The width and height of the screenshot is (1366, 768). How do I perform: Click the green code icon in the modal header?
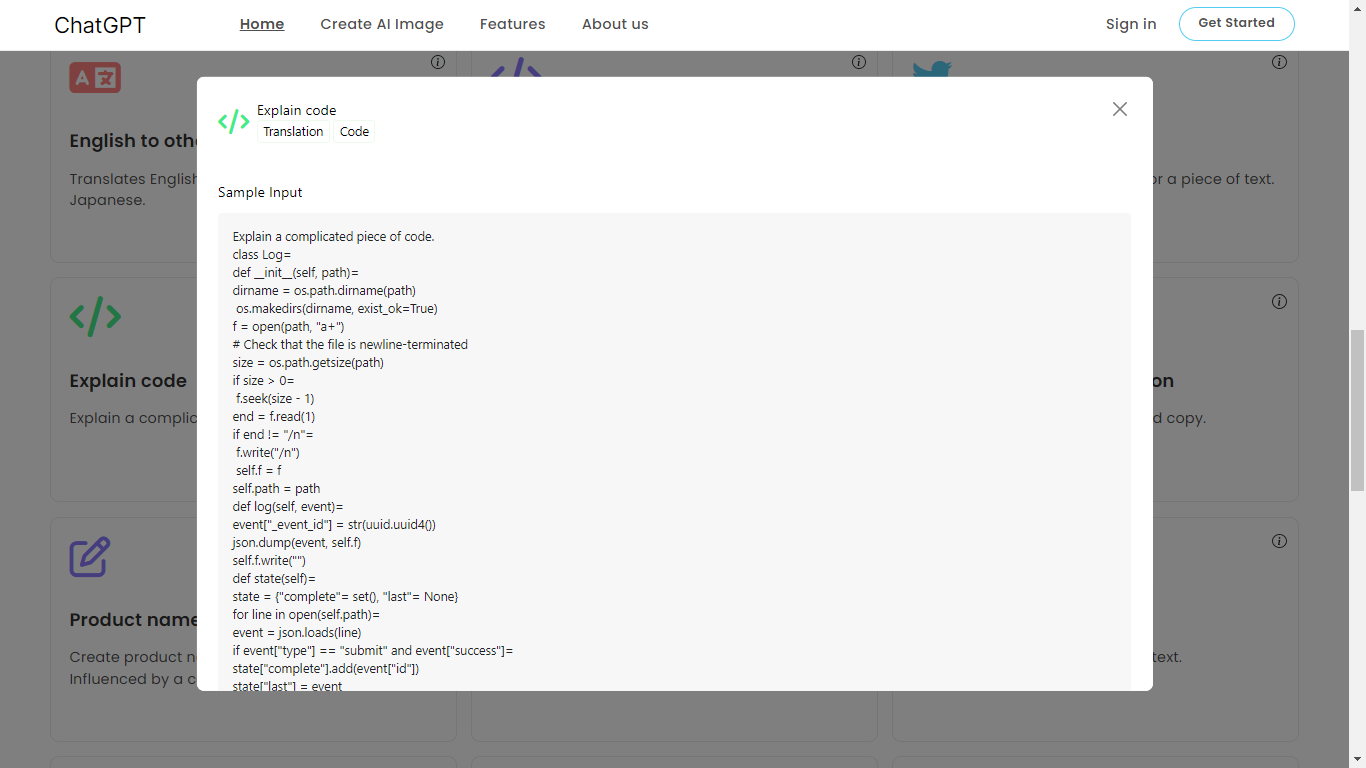click(x=233, y=121)
